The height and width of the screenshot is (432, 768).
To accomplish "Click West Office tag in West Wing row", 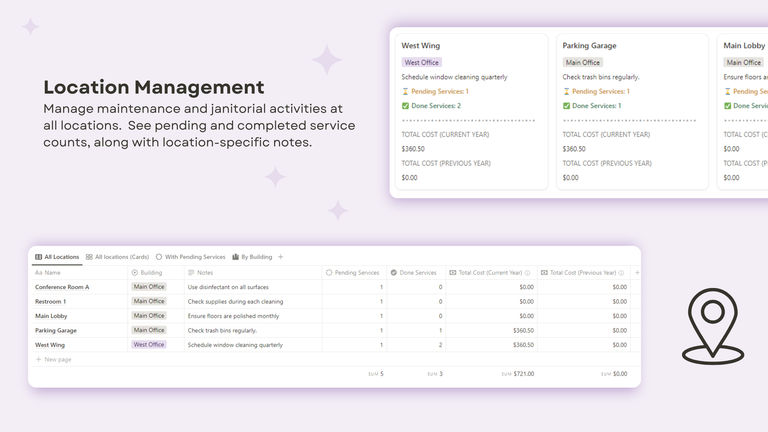I will 149,344.
